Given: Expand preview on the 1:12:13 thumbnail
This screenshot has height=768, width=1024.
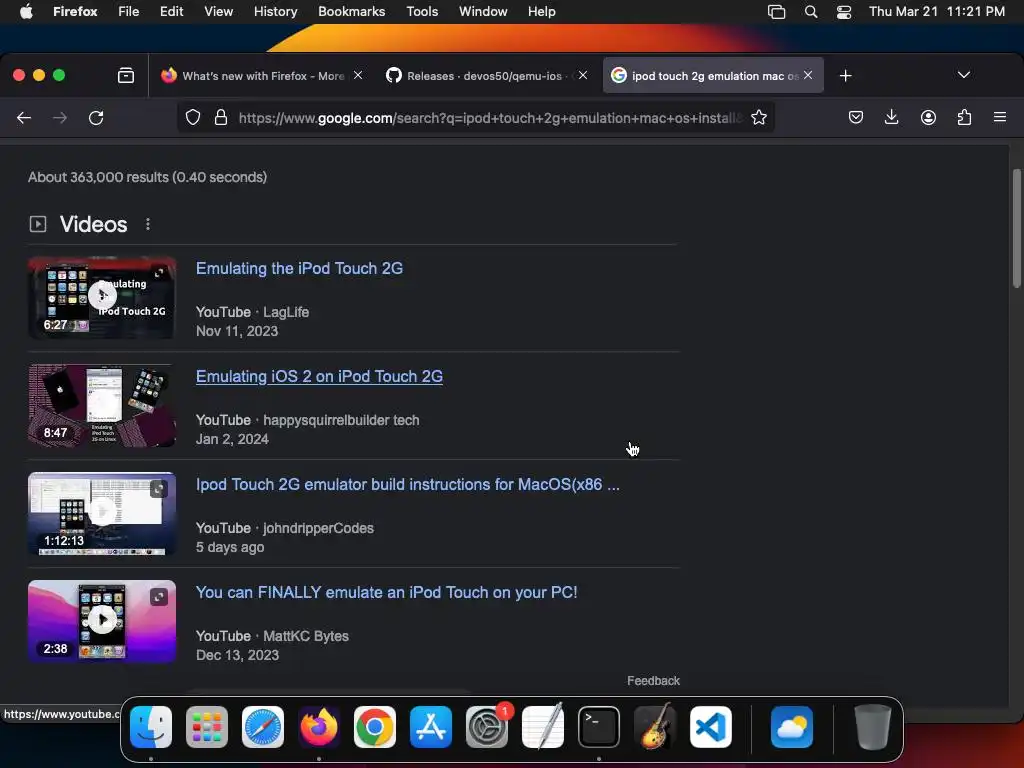Looking at the screenshot, I should [159, 488].
